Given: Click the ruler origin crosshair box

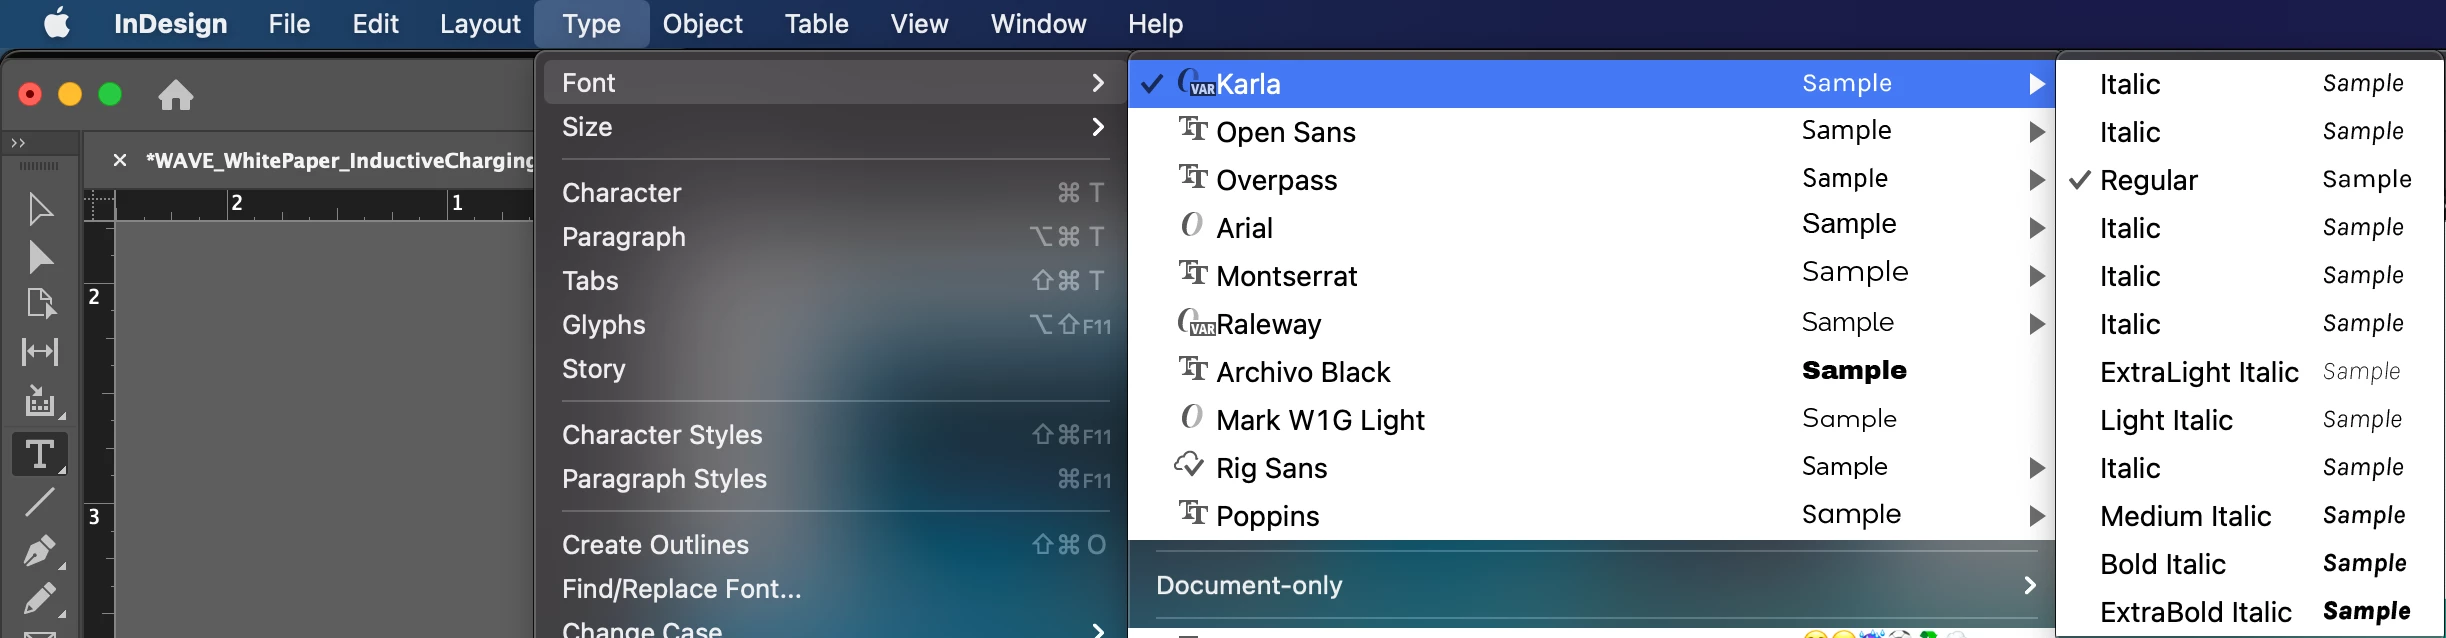Looking at the screenshot, I should [99, 205].
